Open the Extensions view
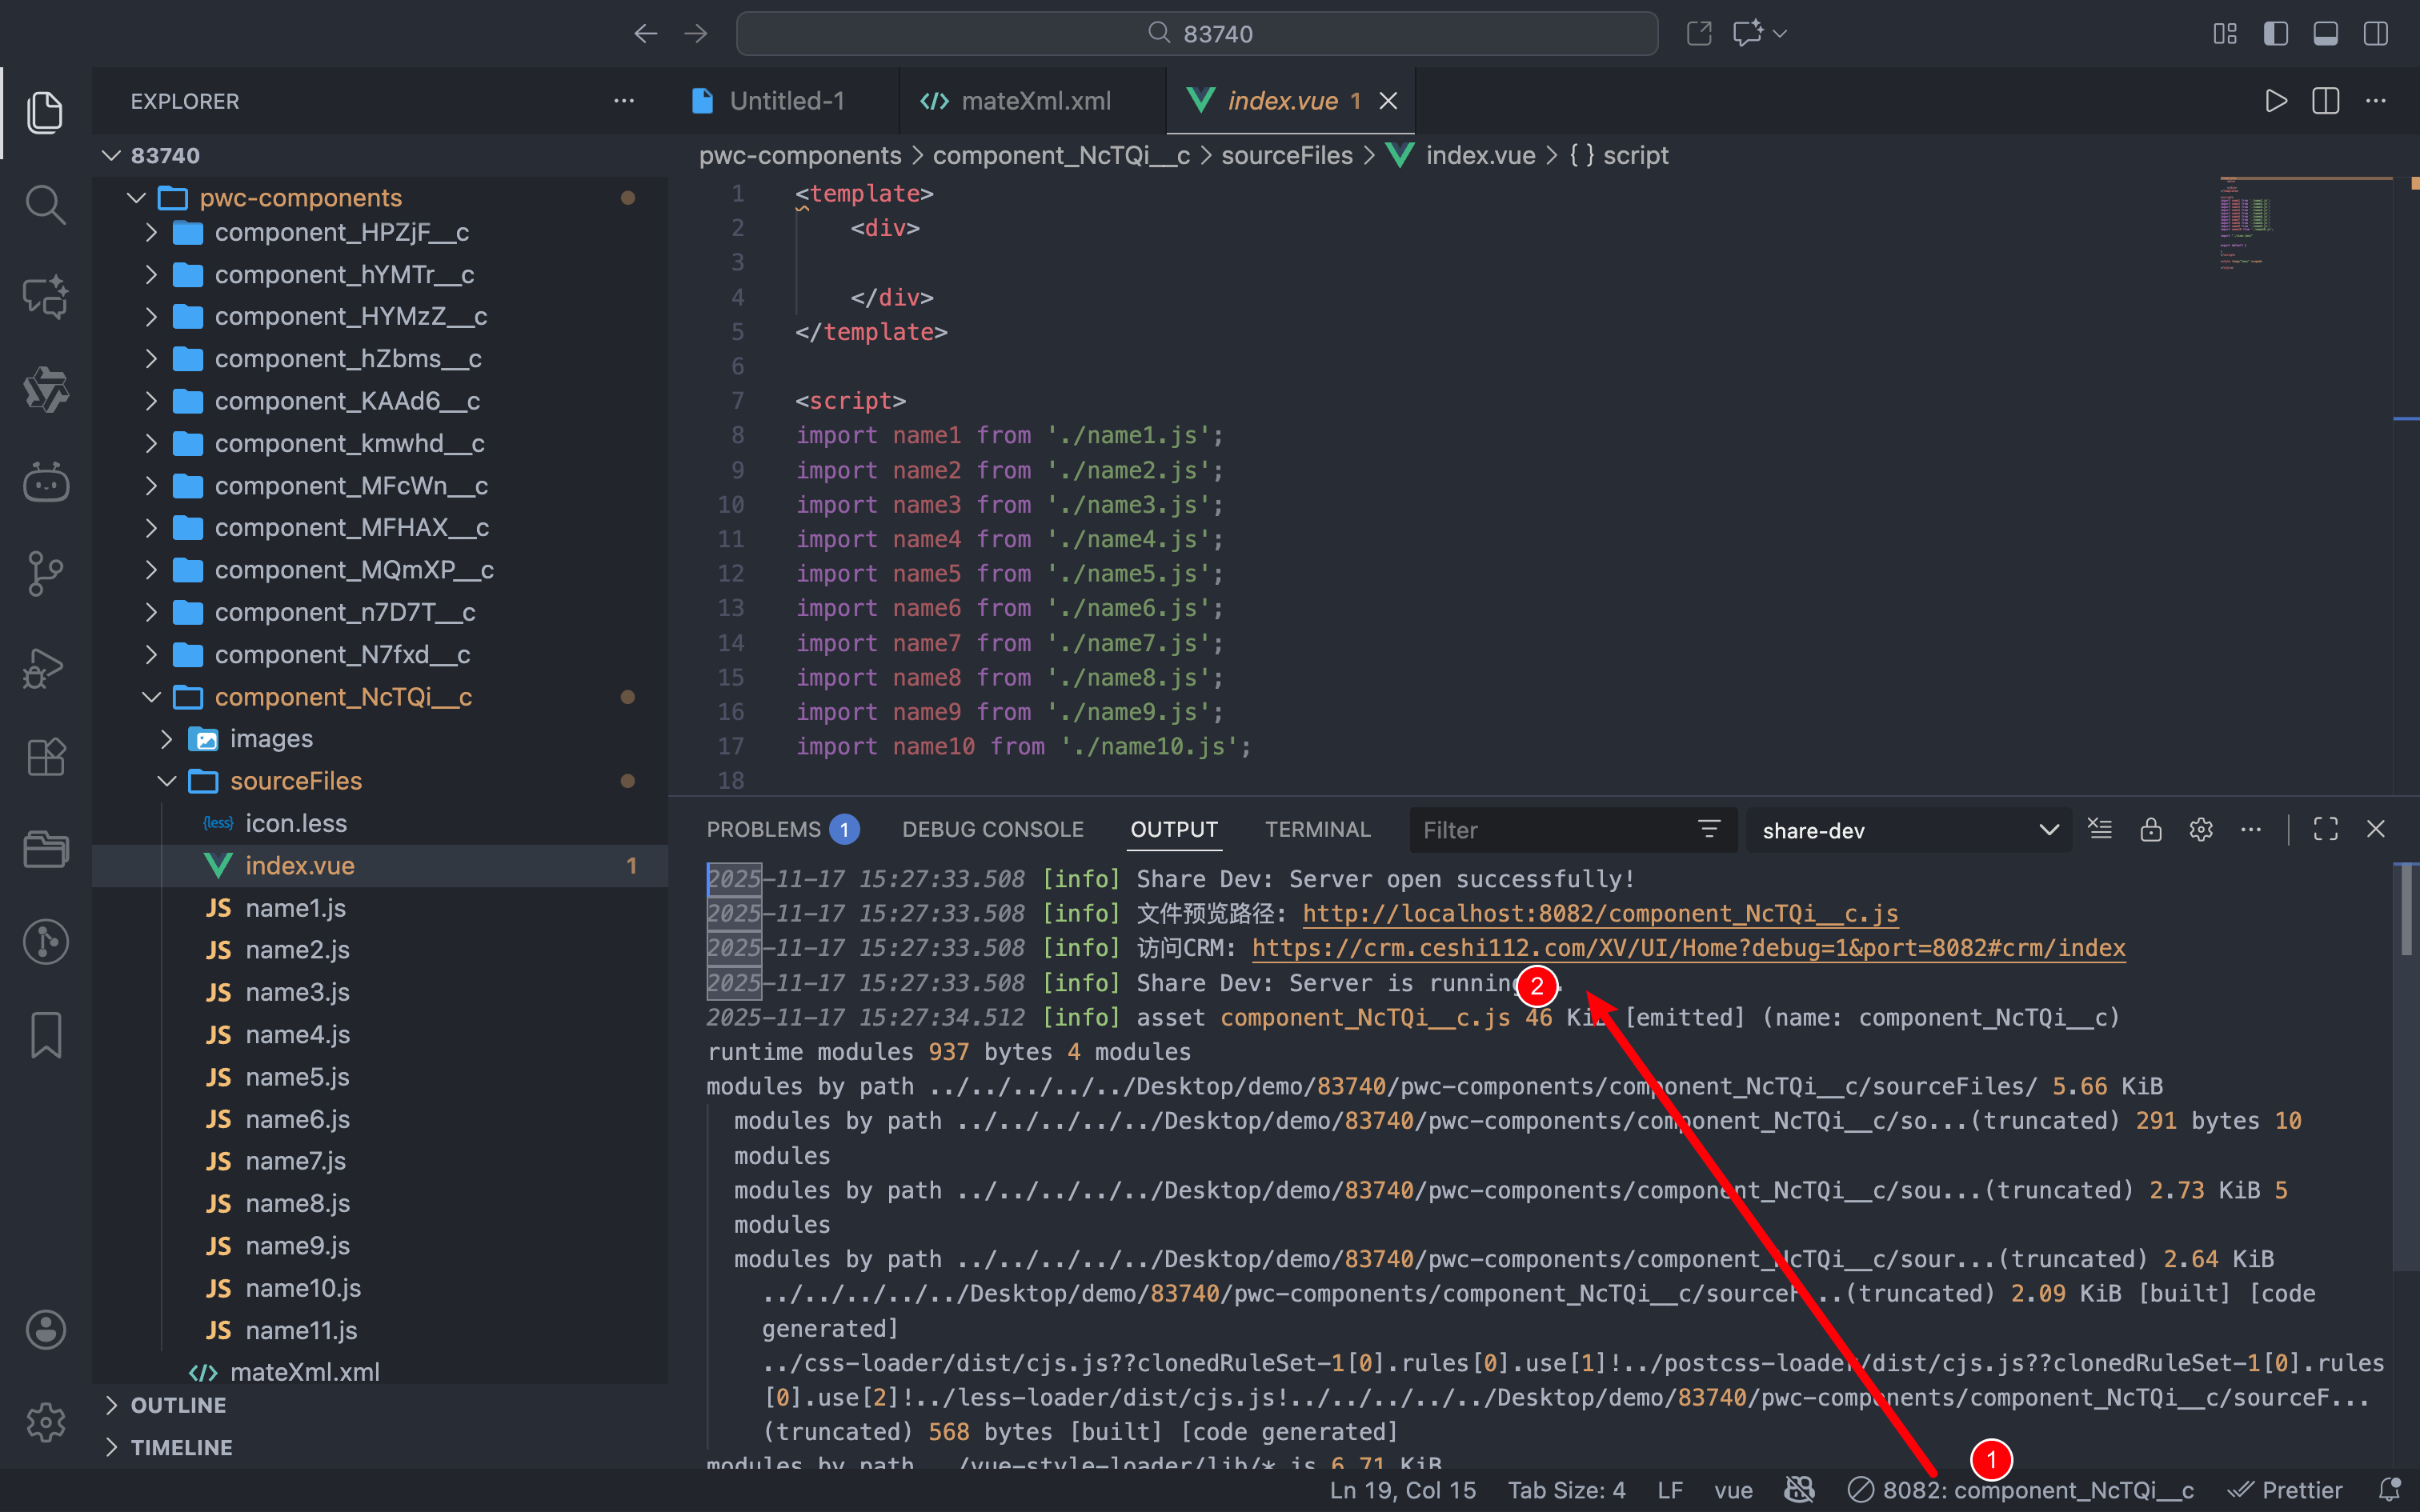The image size is (2420, 1512). pos(45,757)
